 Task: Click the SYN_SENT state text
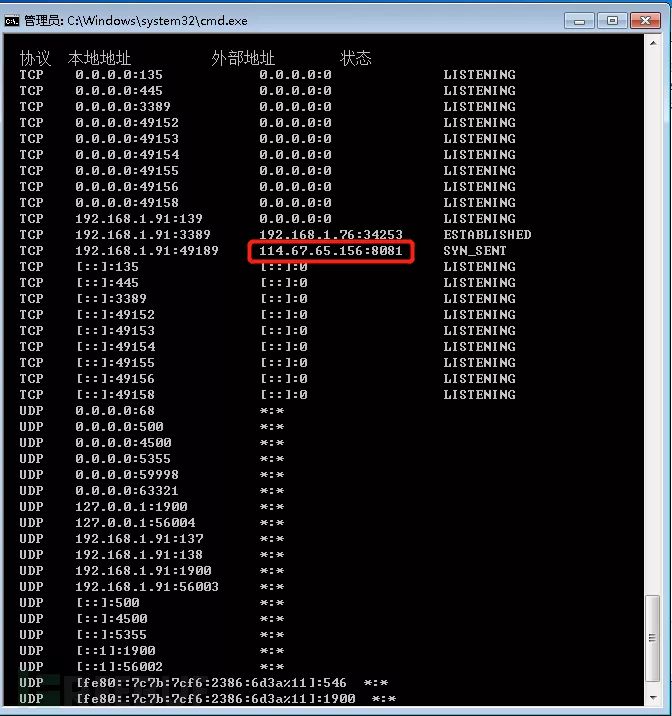(475, 251)
